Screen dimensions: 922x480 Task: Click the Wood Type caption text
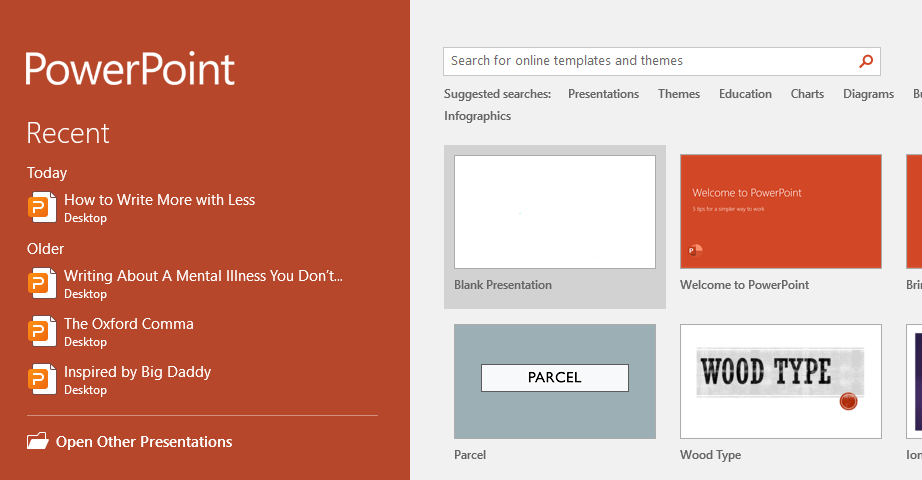click(x=710, y=455)
